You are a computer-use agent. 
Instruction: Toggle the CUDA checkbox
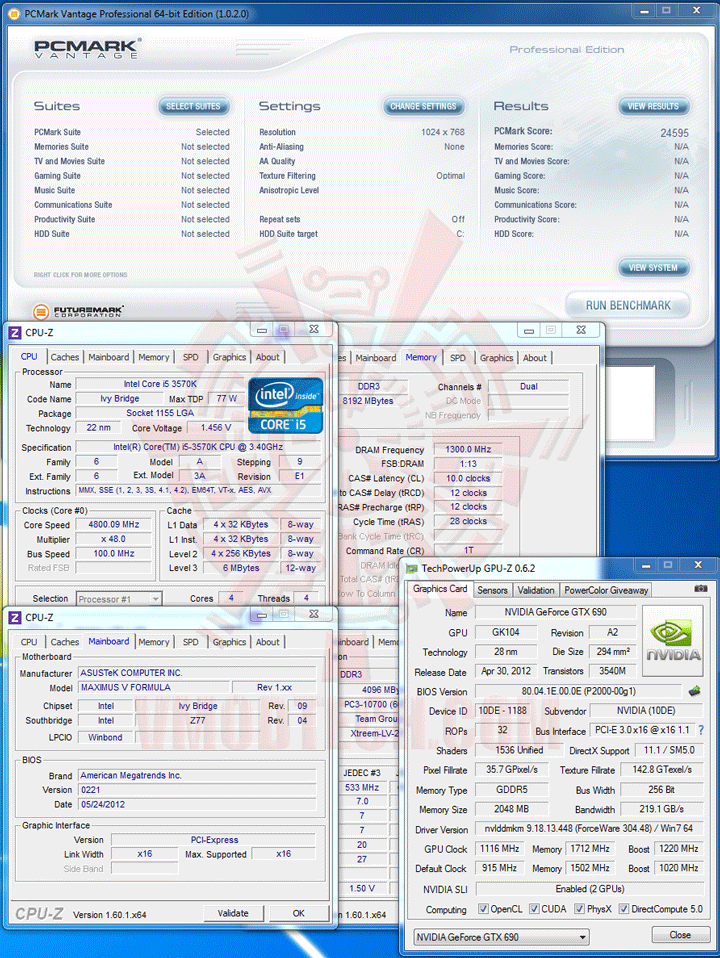click(534, 909)
